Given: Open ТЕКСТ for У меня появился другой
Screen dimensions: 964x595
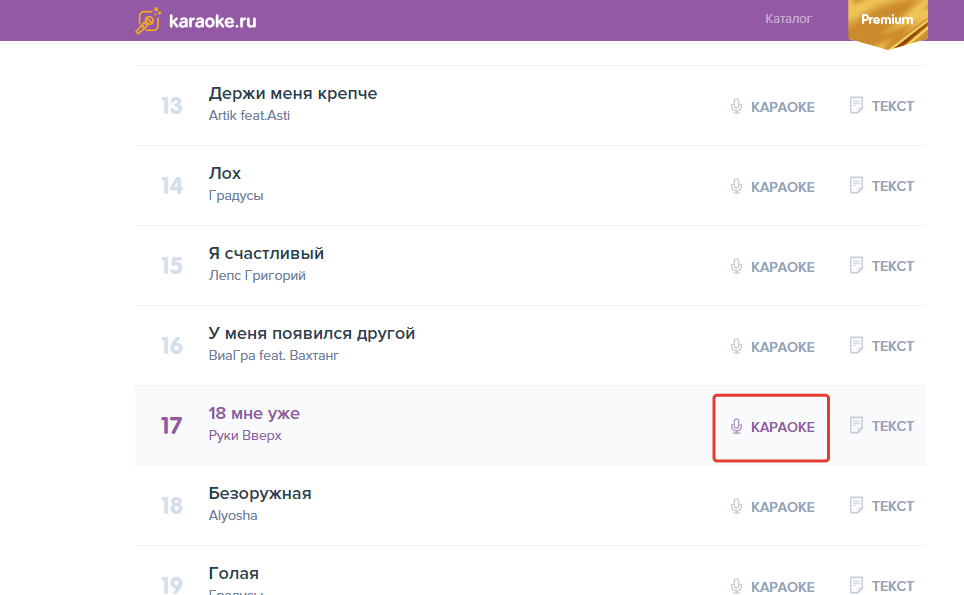Looking at the screenshot, I should pos(893,346).
